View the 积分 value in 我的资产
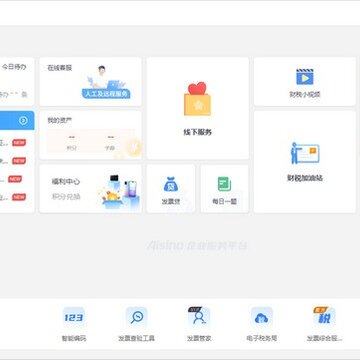The height and width of the screenshot is (360, 360). pyautogui.click(x=71, y=137)
